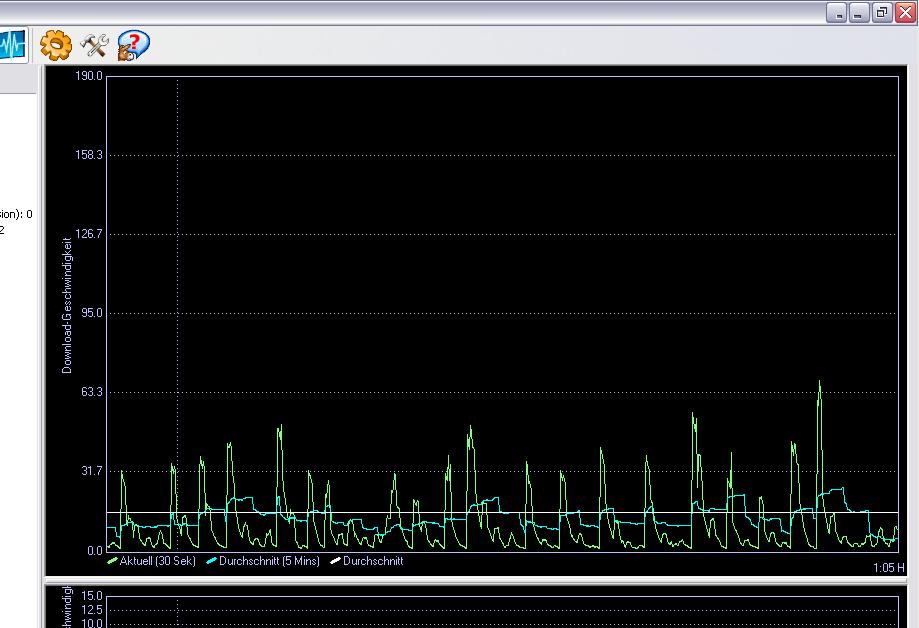Screen dimensions: 919x628
Task: Click the 1:05 H time span label
Action: (888, 568)
